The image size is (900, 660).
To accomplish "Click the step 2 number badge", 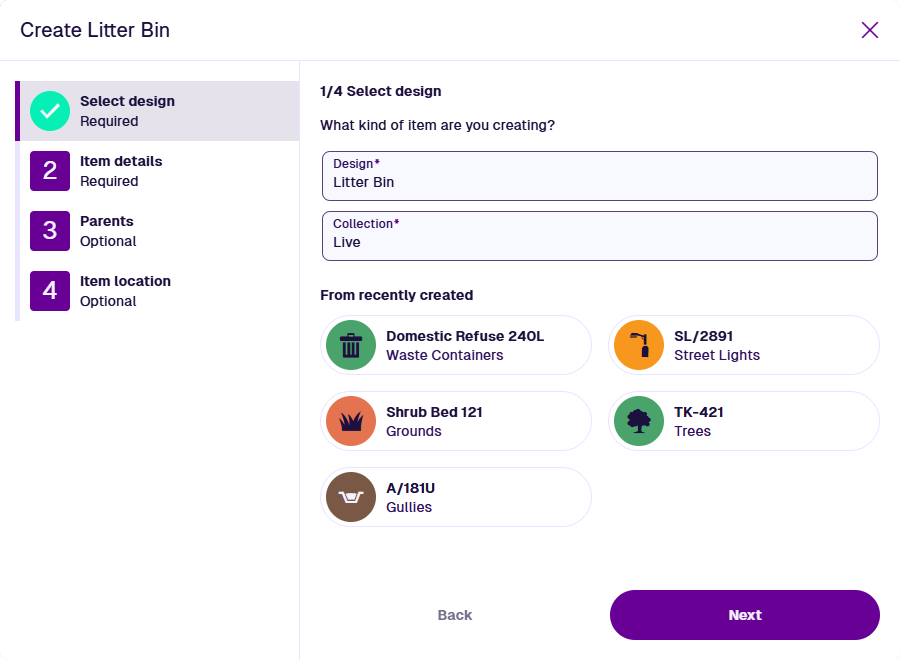I will pyautogui.click(x=50, y=171).
